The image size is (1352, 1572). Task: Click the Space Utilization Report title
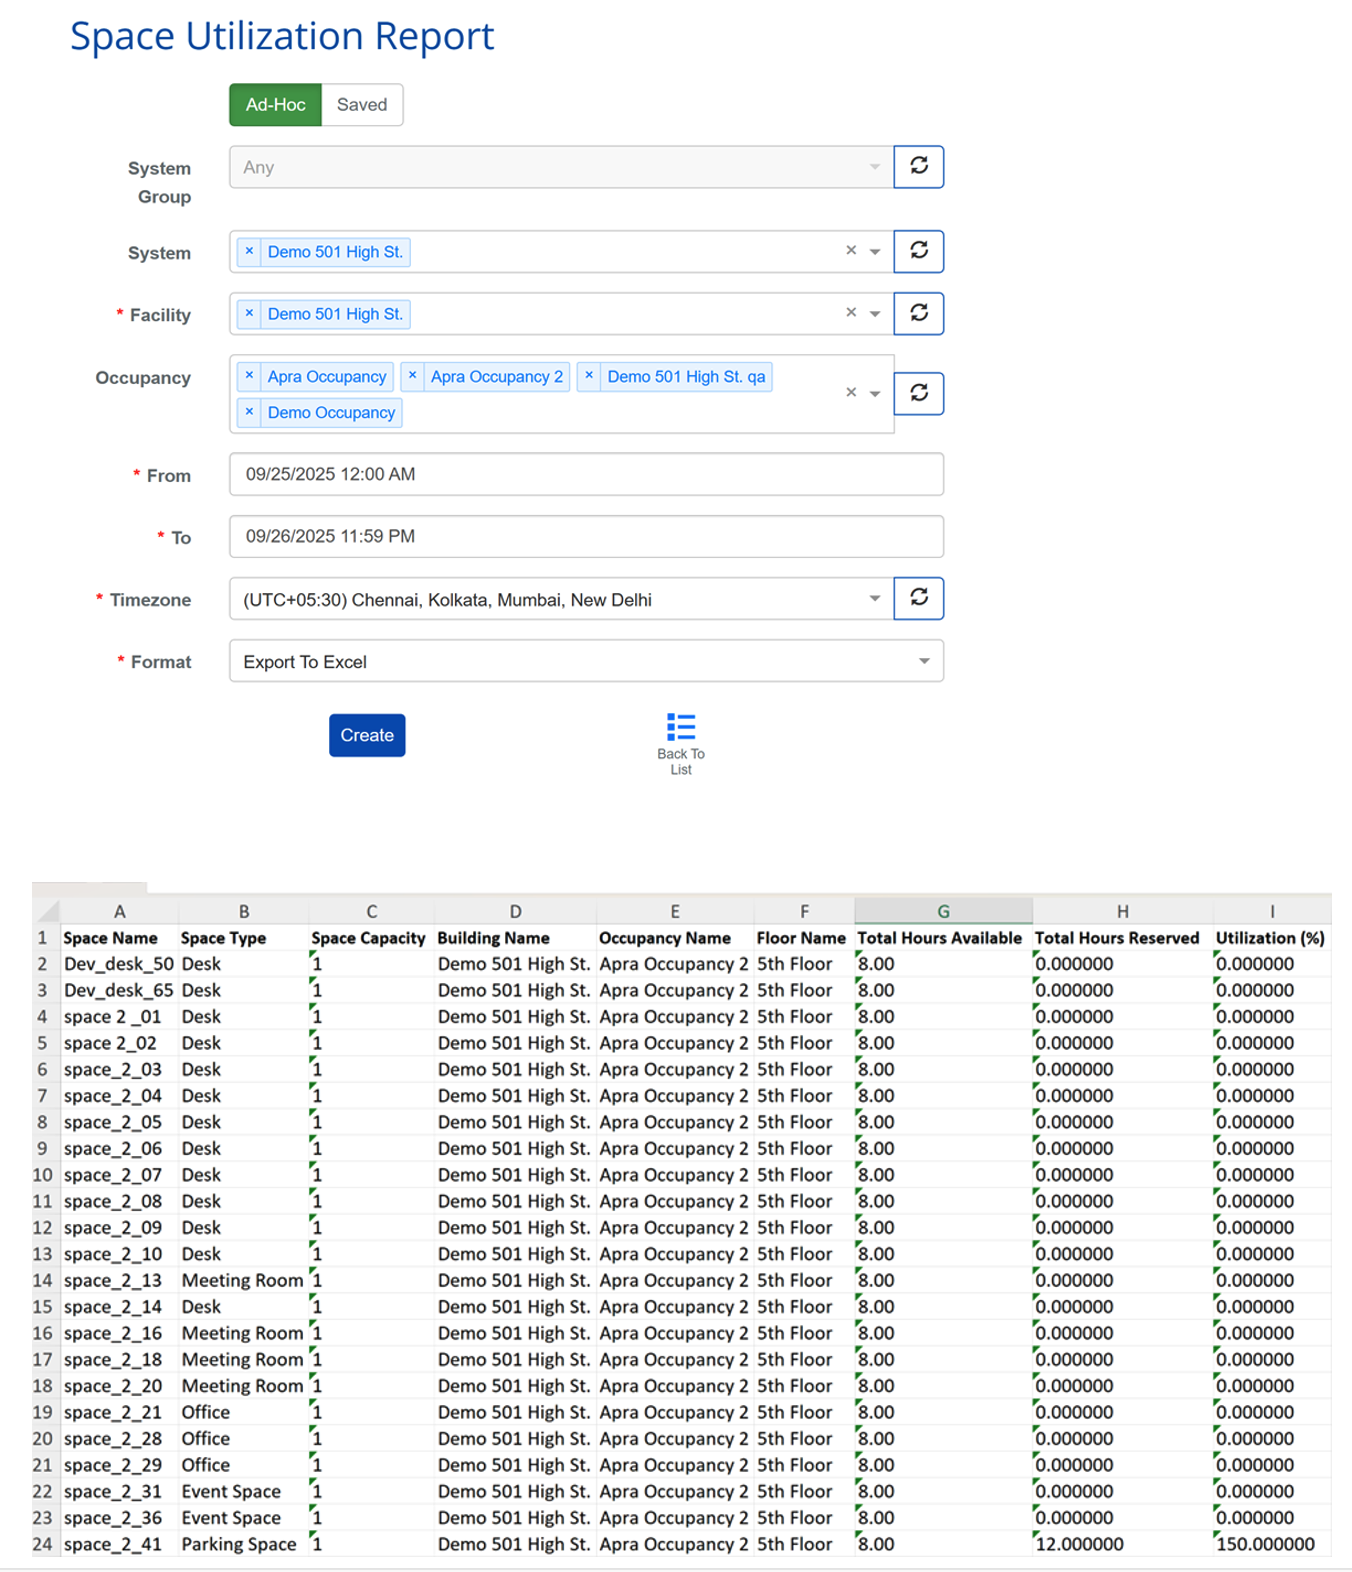[282, 36]
